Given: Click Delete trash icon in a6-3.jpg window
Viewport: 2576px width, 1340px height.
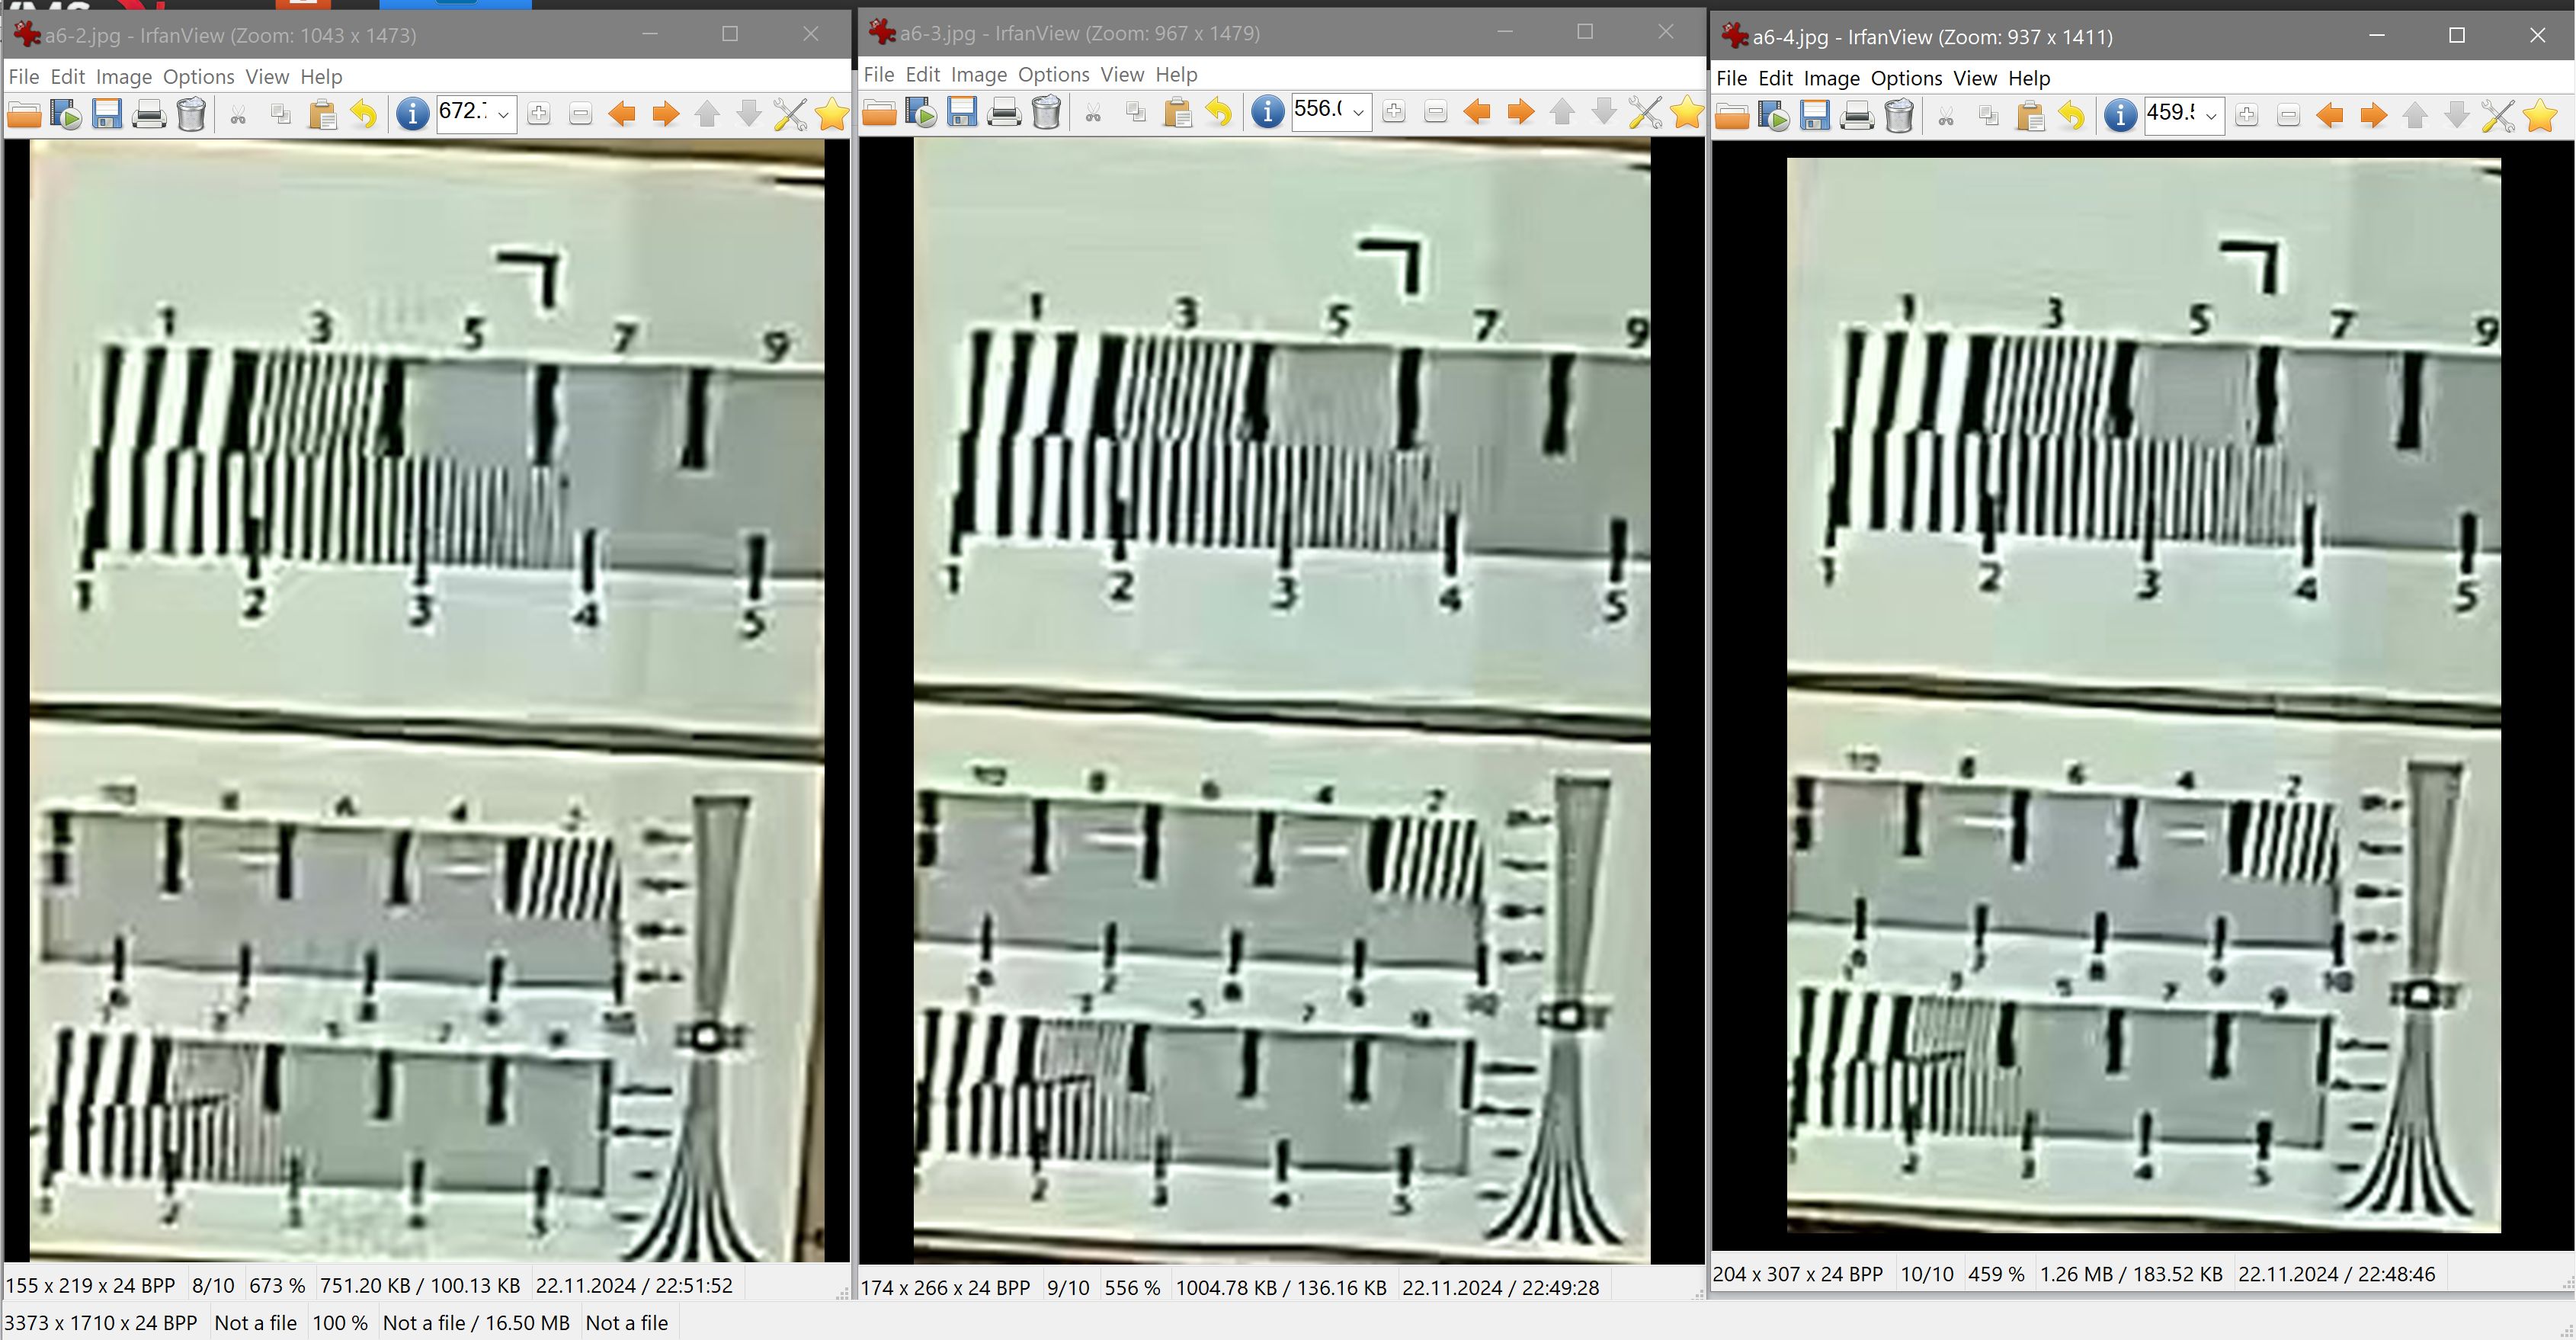Looking at the screenshot, I should pos(1046,112).
